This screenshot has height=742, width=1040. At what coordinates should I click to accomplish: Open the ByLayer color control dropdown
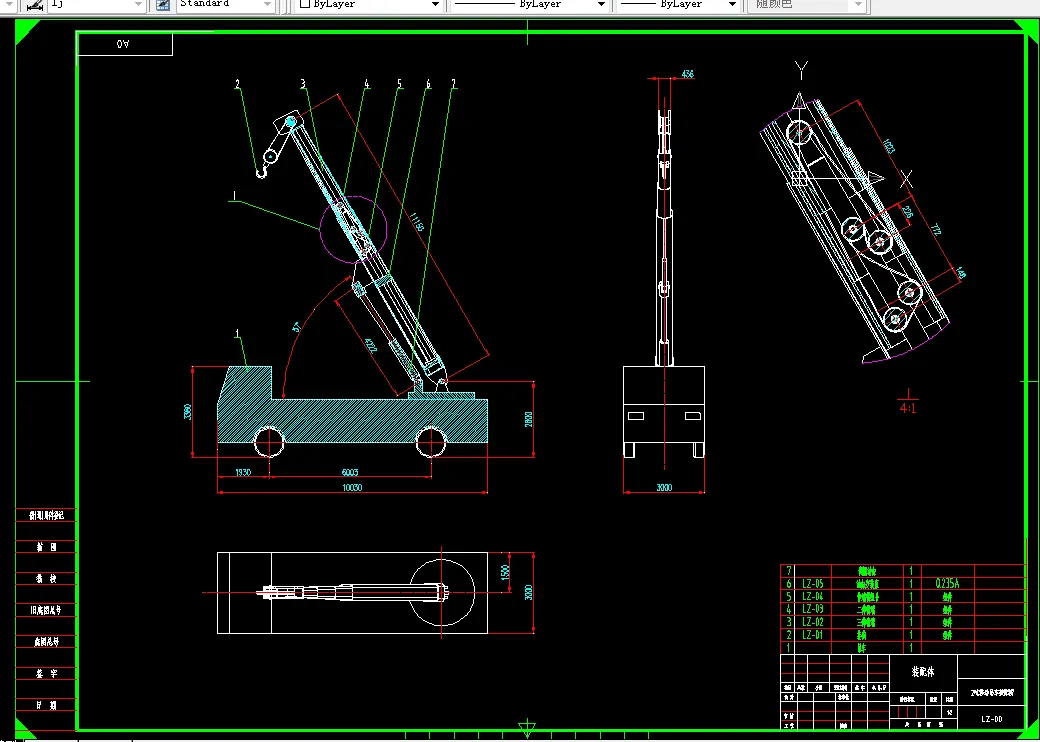click(x=436, y=4)
